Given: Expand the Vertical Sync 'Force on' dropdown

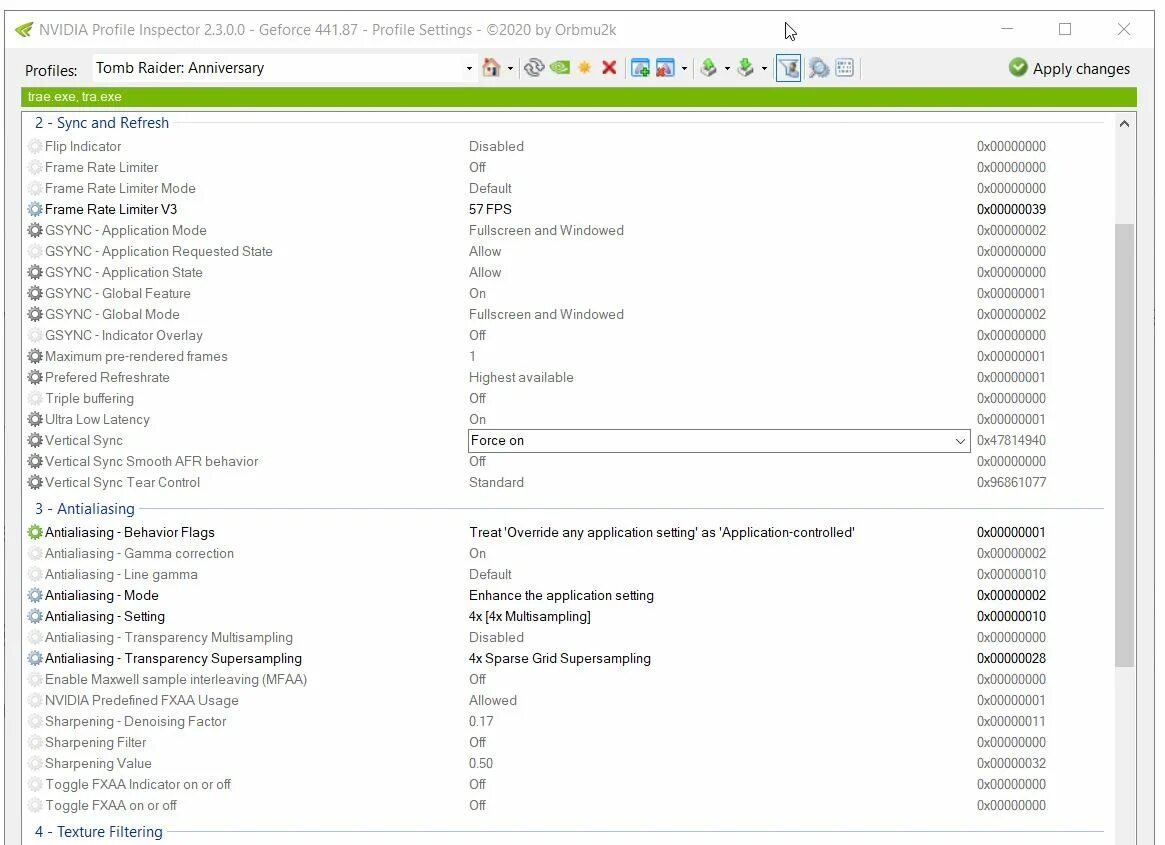Looking at the screenshot, I should pyautogui.click(x=960, y=441).
